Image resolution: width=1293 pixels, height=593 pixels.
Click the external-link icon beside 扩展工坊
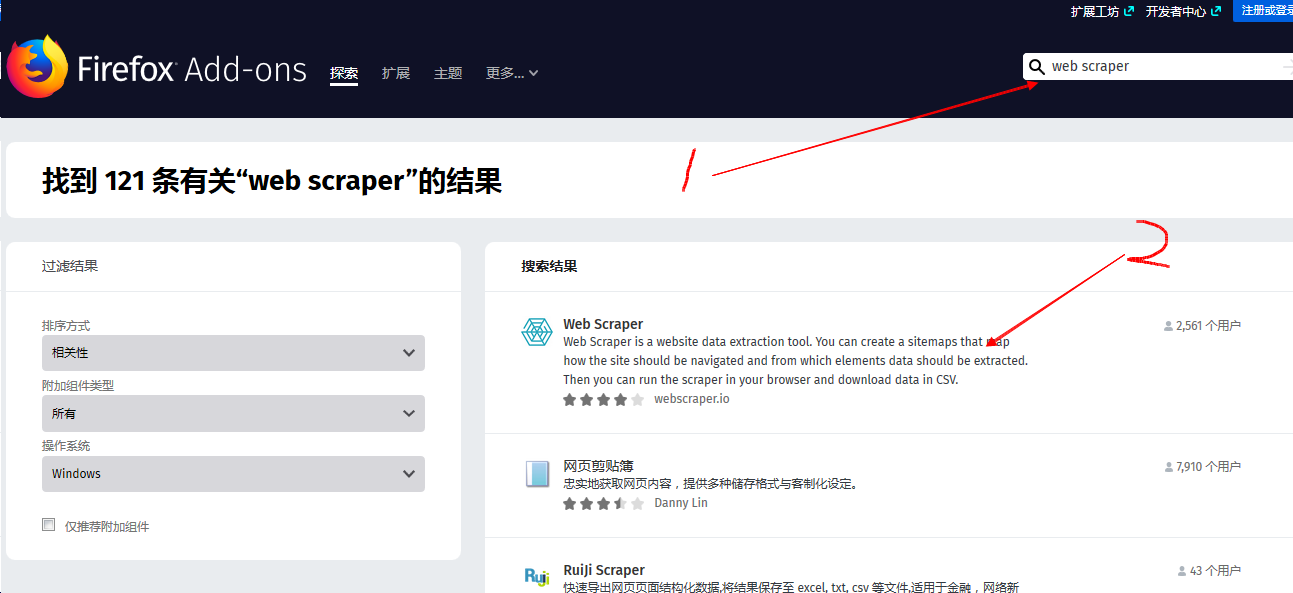point(1129,11)
